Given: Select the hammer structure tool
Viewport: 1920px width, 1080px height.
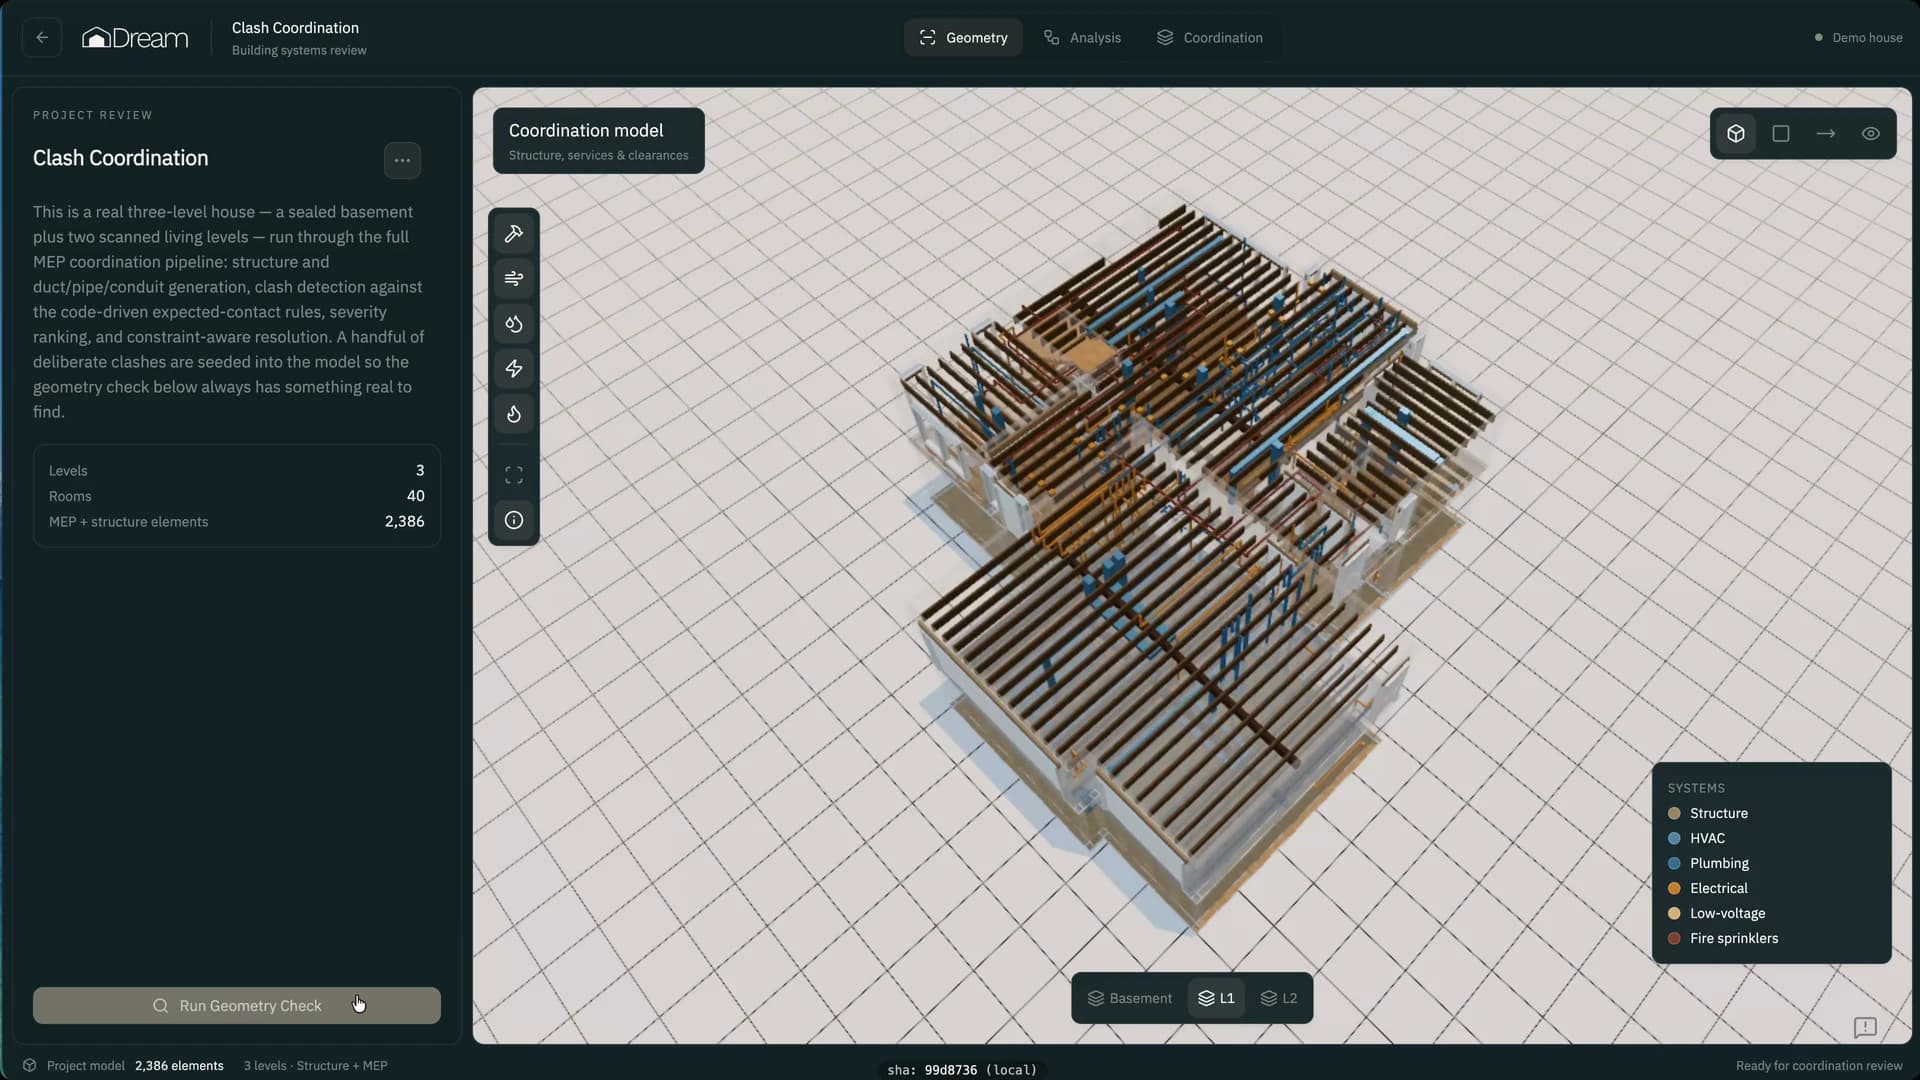Looking at the screenshot, I should click(514, 234).
